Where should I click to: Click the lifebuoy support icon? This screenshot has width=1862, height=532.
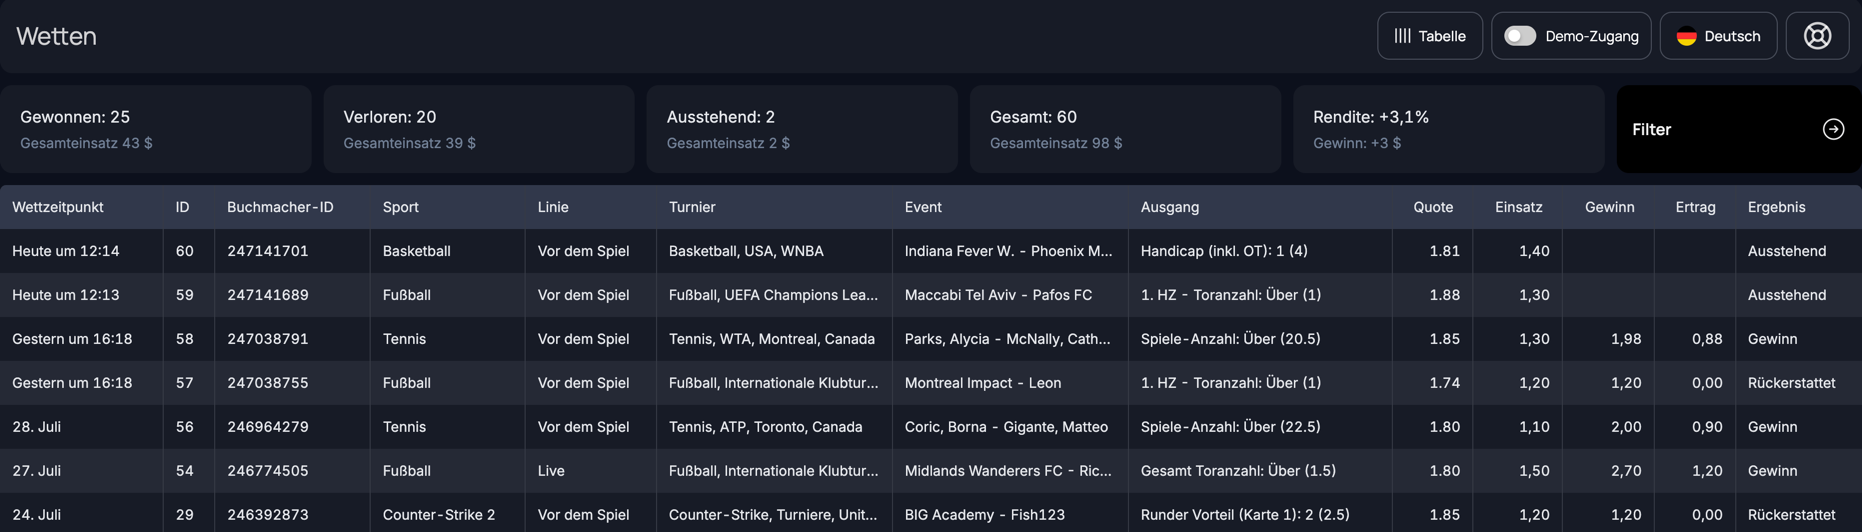[x=1817, y=36]
